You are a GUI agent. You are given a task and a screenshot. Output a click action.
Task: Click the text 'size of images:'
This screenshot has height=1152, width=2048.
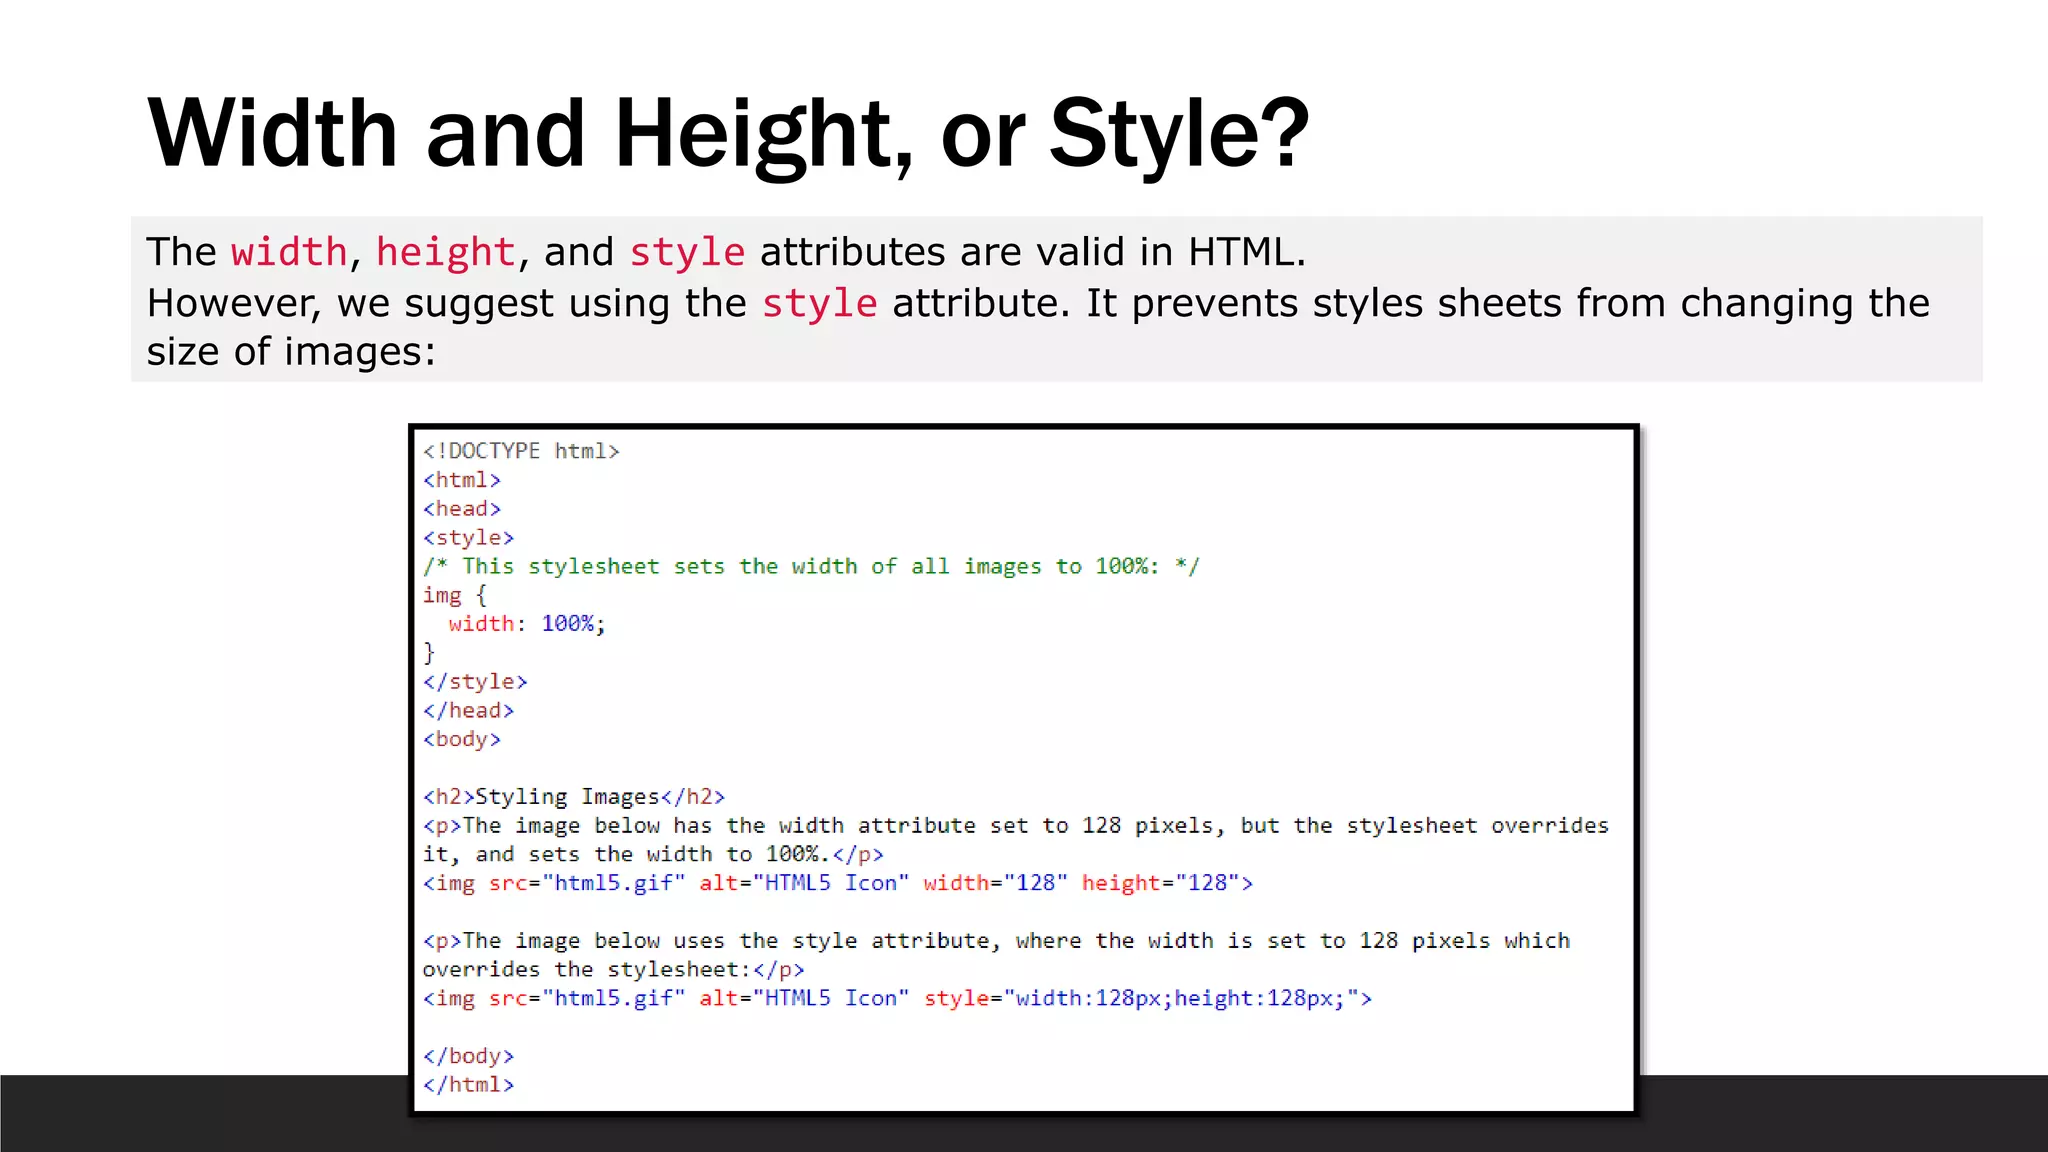[x=291, y=352]
